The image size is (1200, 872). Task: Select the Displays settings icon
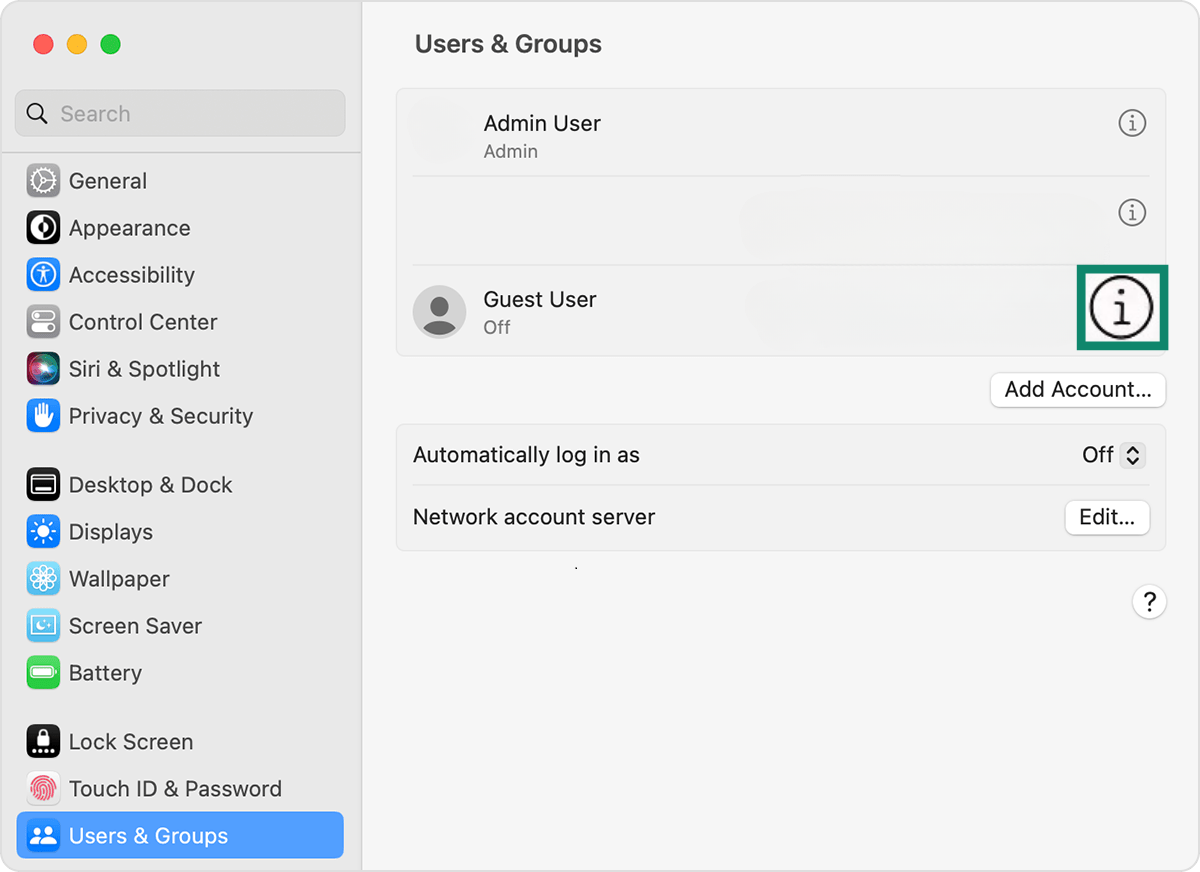tap(43, 532)
